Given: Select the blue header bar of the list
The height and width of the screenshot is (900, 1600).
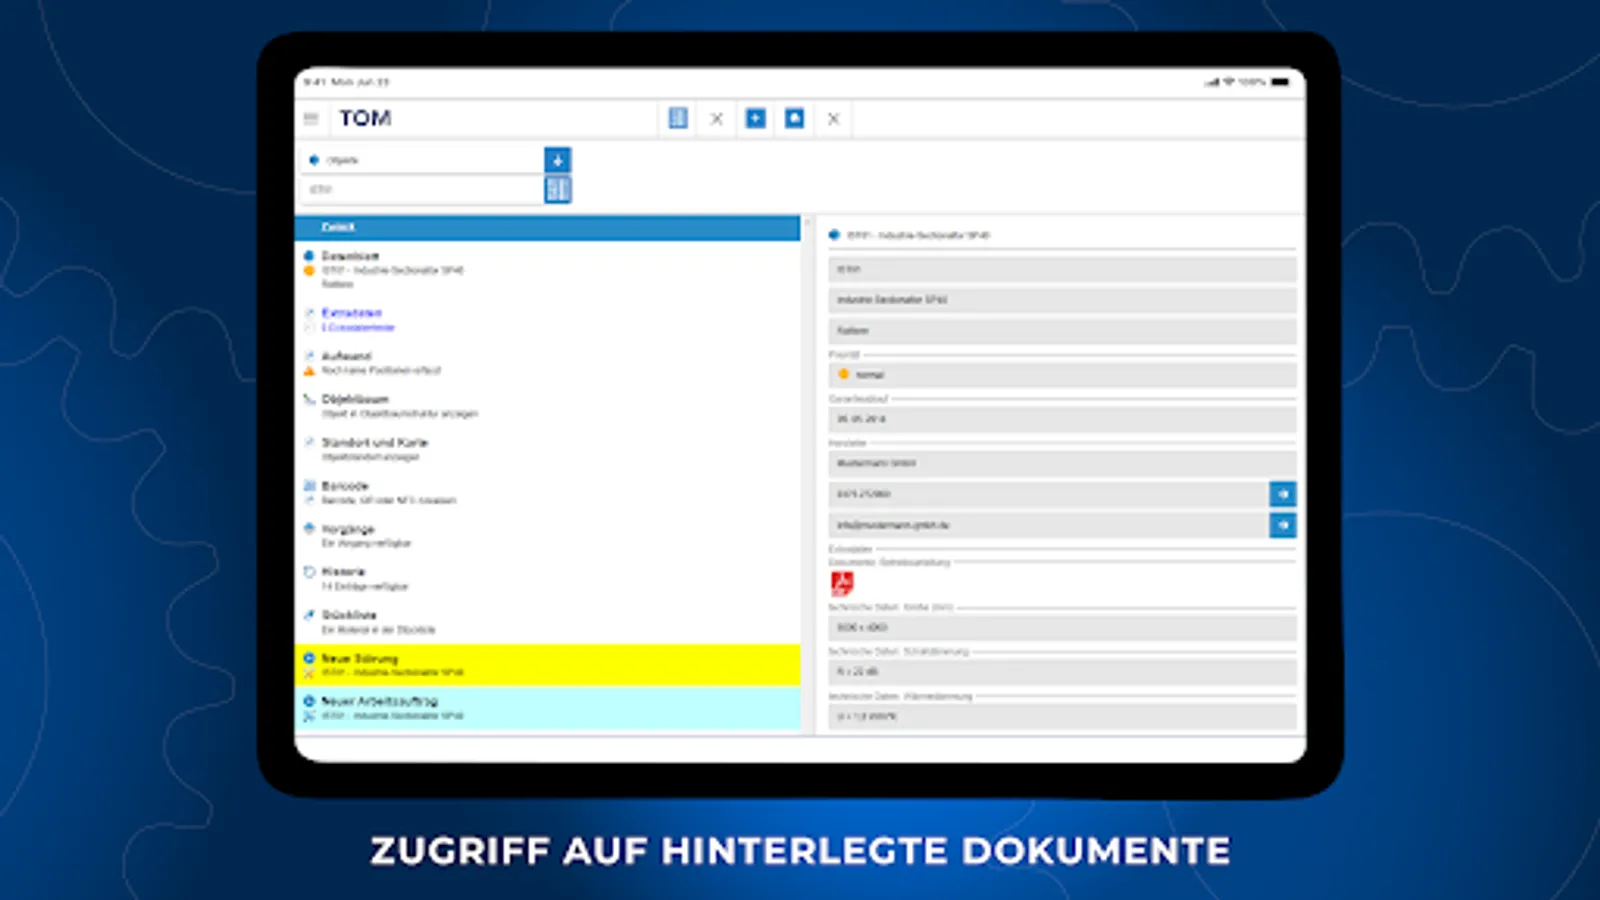Looking at the screenshot, I should click(548, 227).
